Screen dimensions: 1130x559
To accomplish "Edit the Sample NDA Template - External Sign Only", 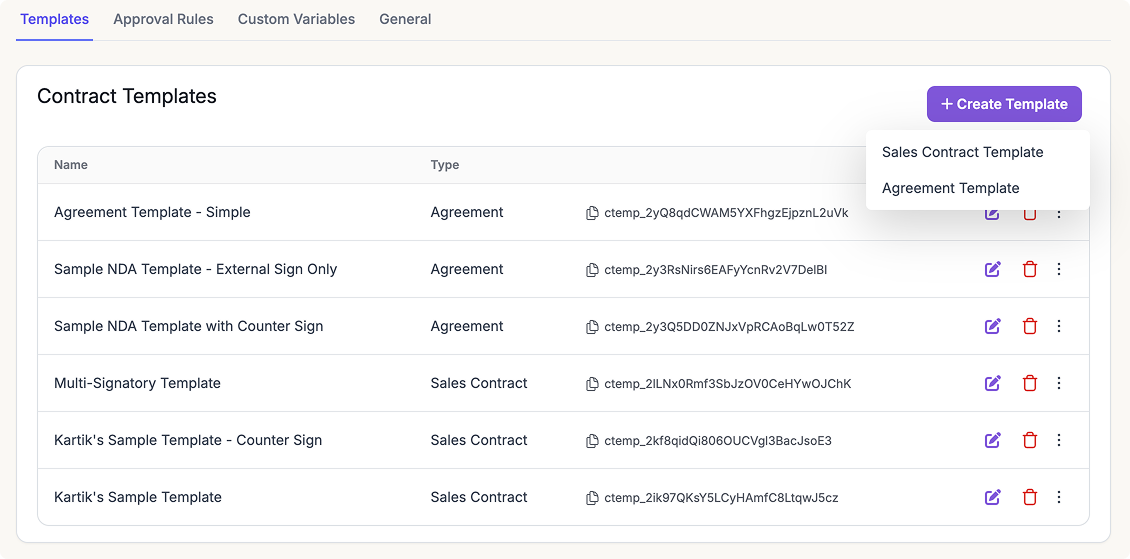I will point(992,269).
